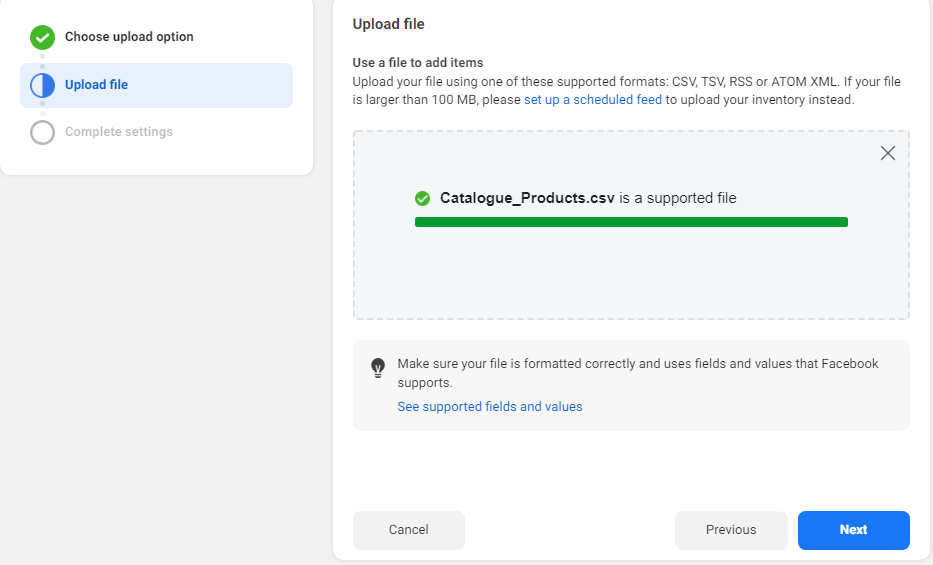Select the Upload file step

96,85
